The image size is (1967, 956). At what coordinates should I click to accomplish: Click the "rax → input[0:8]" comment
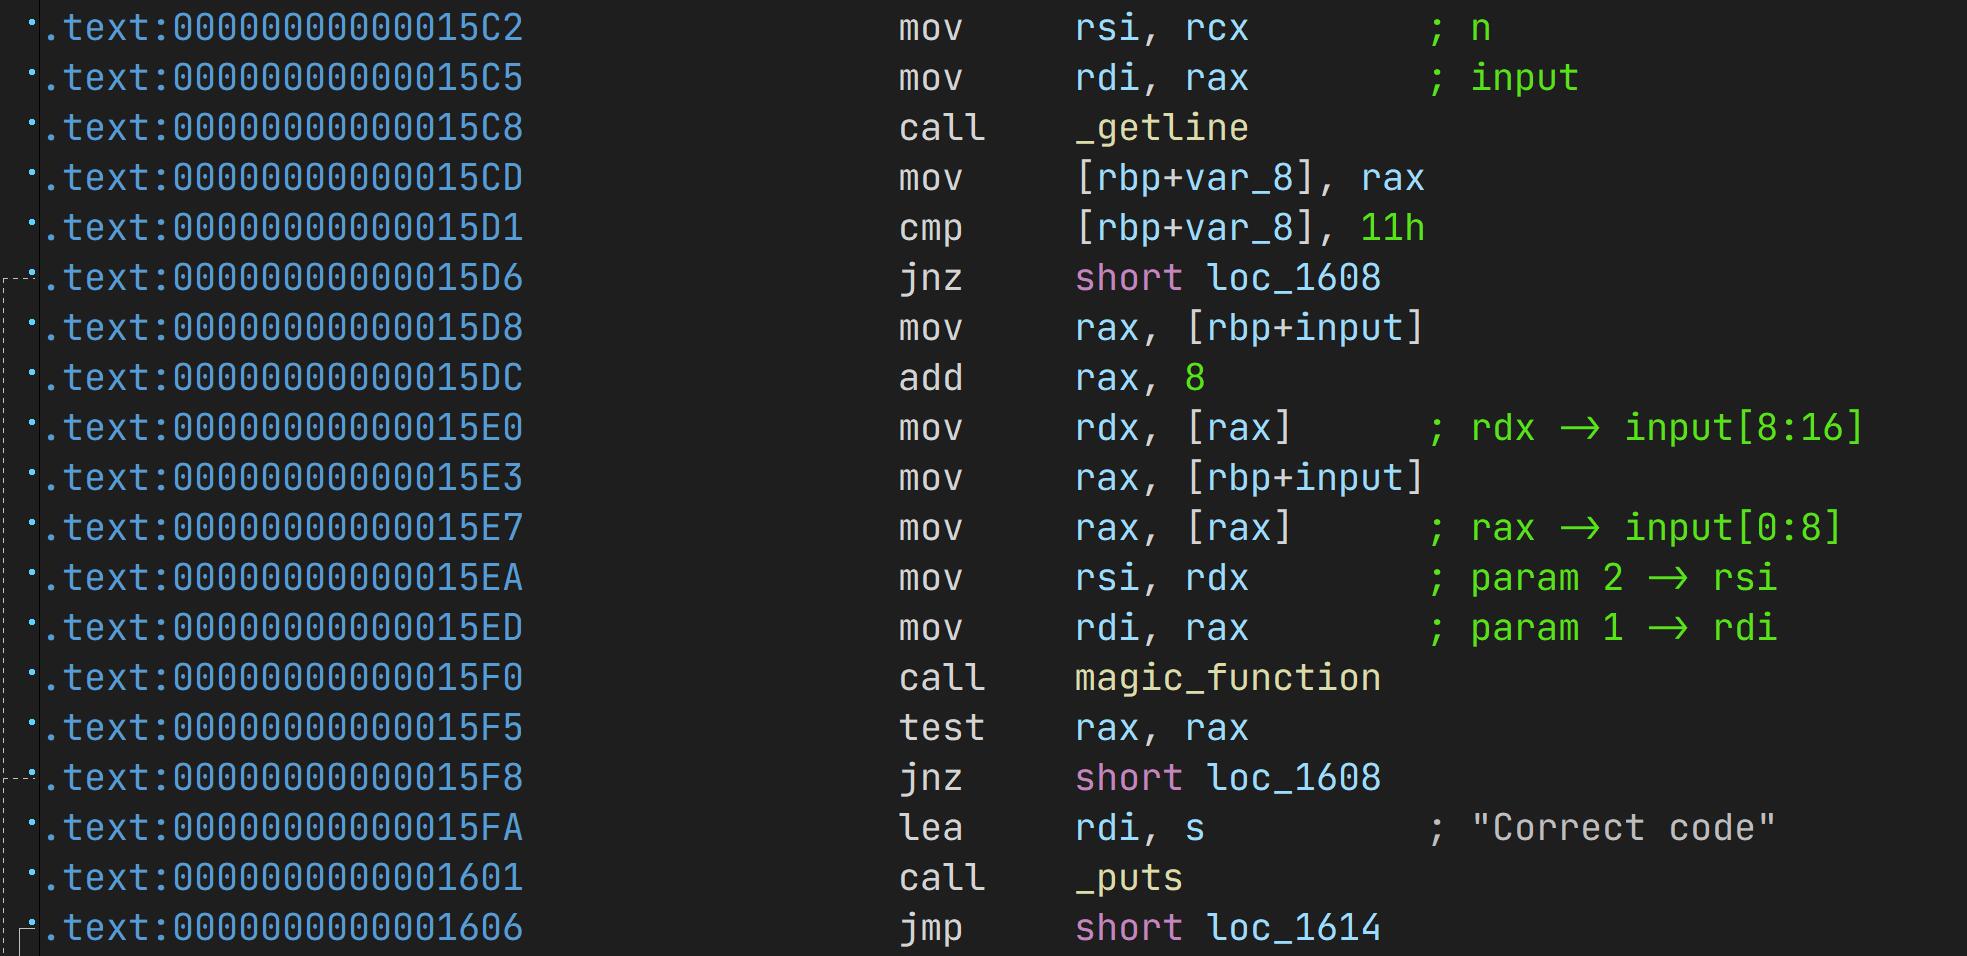[1655, 528]
